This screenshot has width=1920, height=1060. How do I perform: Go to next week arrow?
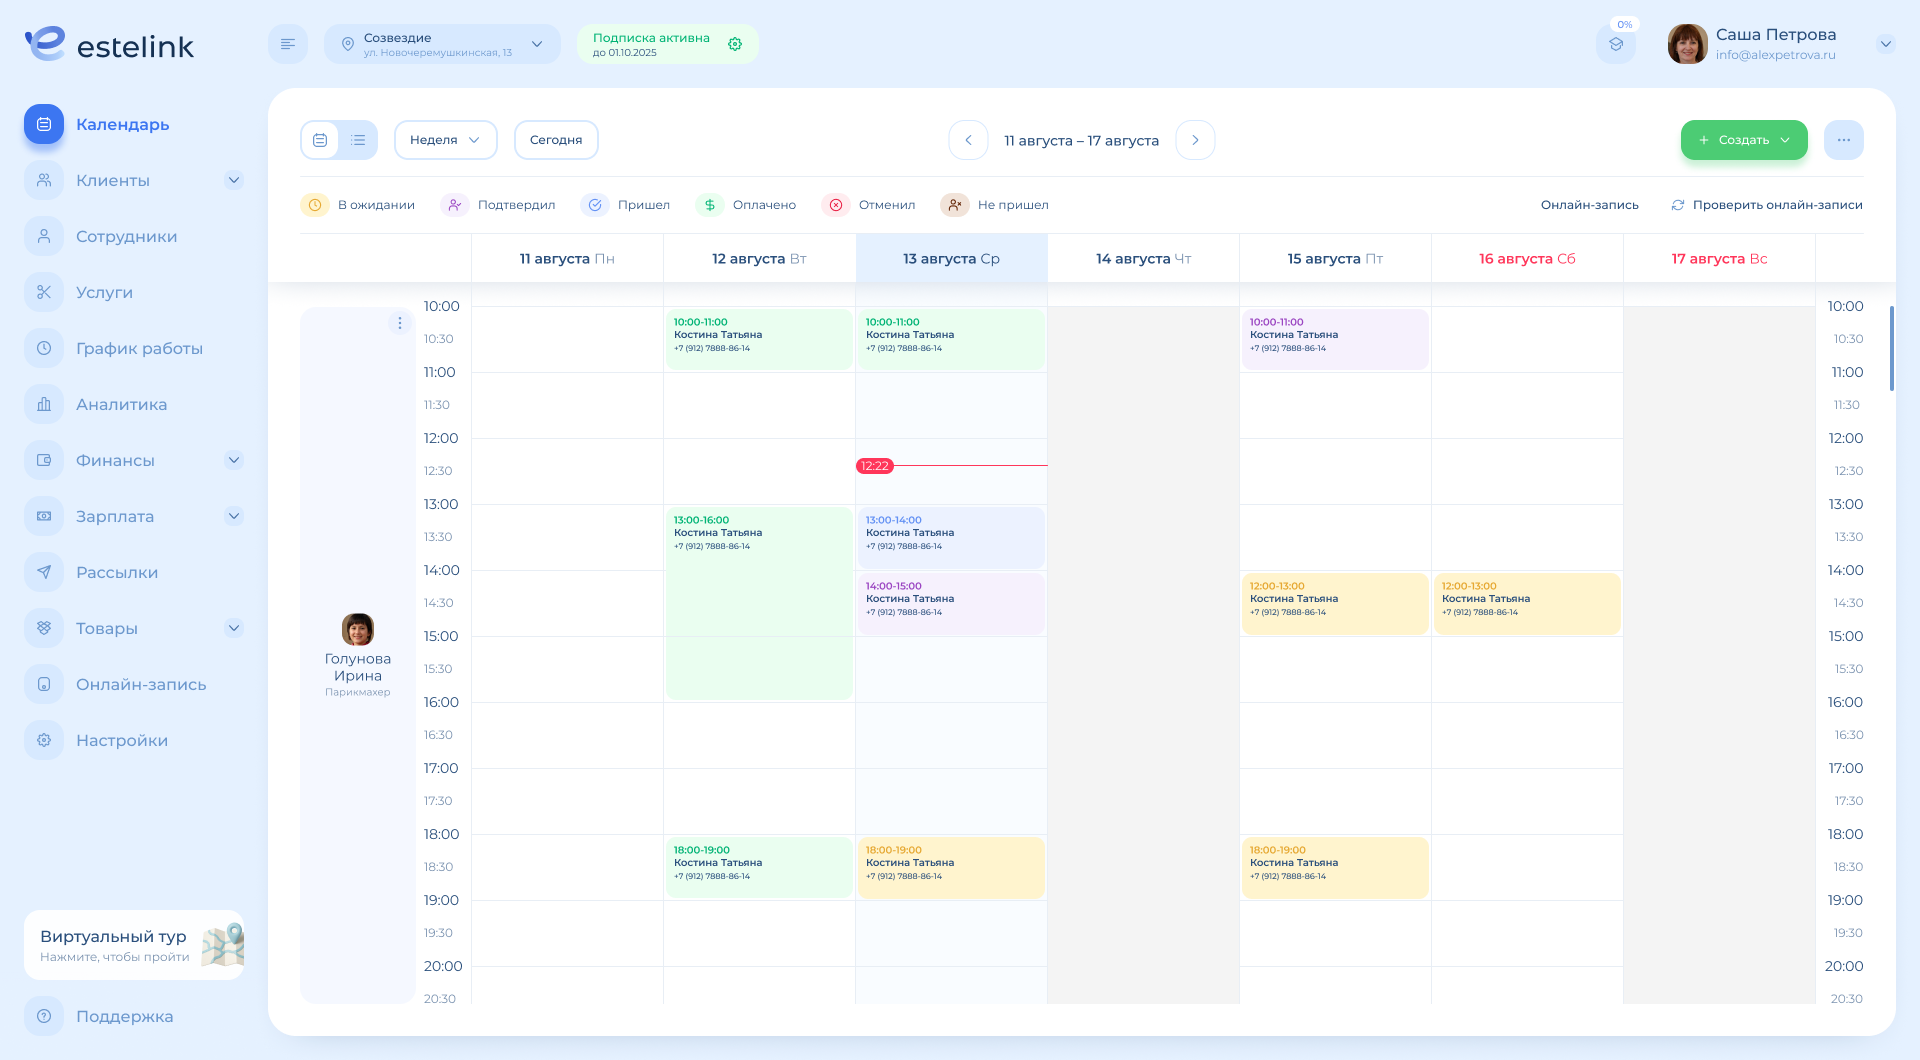pyautogui.click(x=1195, y=140)
